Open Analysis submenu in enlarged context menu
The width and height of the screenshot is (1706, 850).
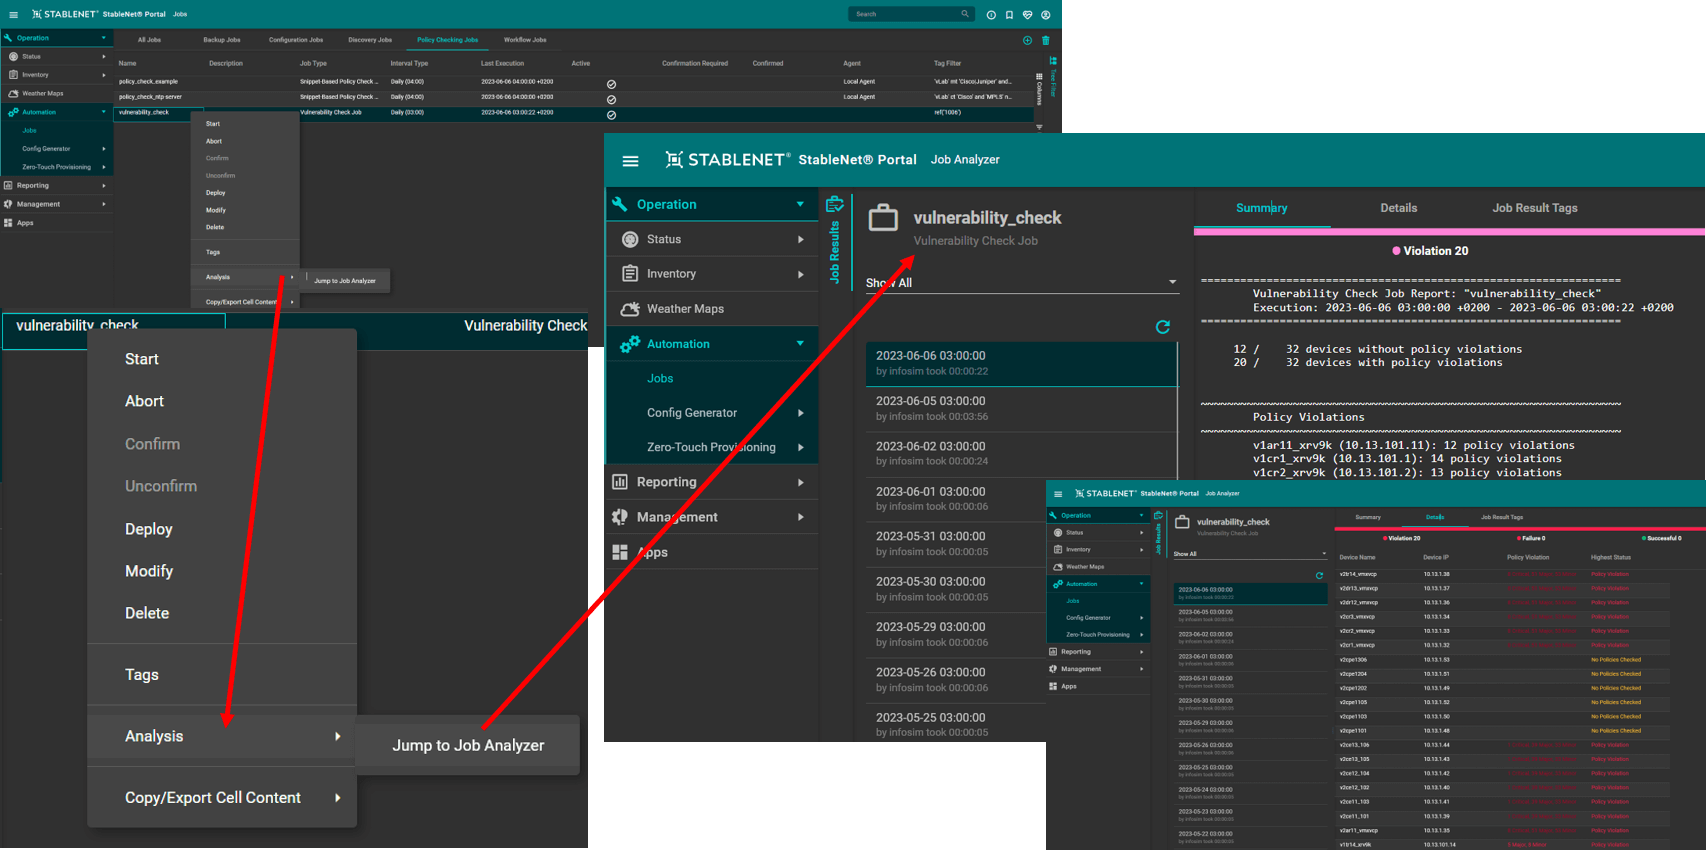222,736
